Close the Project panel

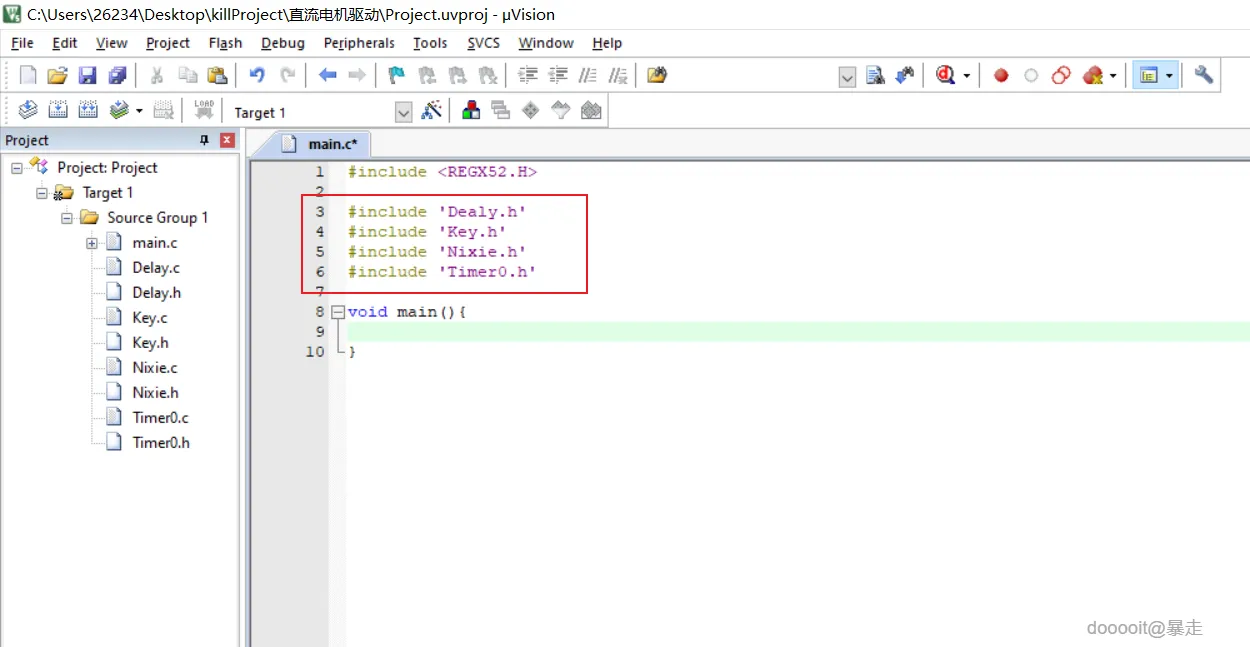pos(227,140)
